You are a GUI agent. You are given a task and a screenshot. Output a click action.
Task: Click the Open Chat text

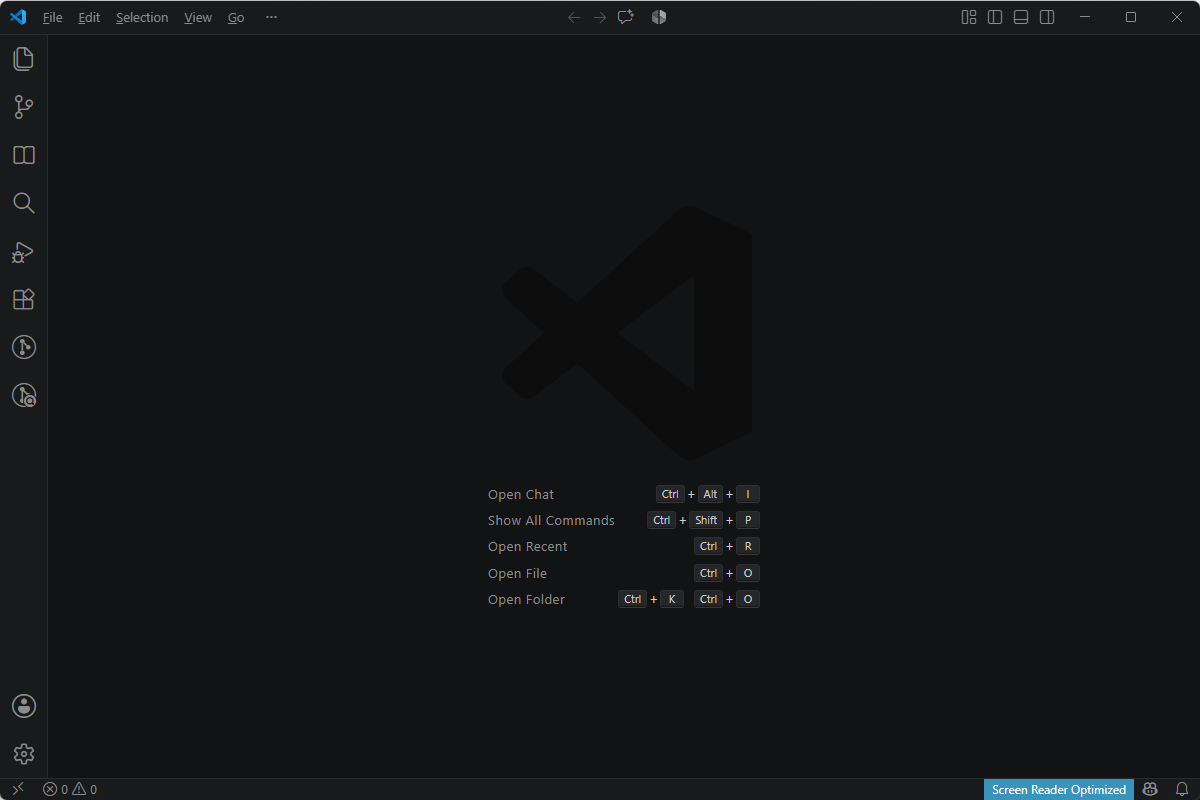[521, 494]
